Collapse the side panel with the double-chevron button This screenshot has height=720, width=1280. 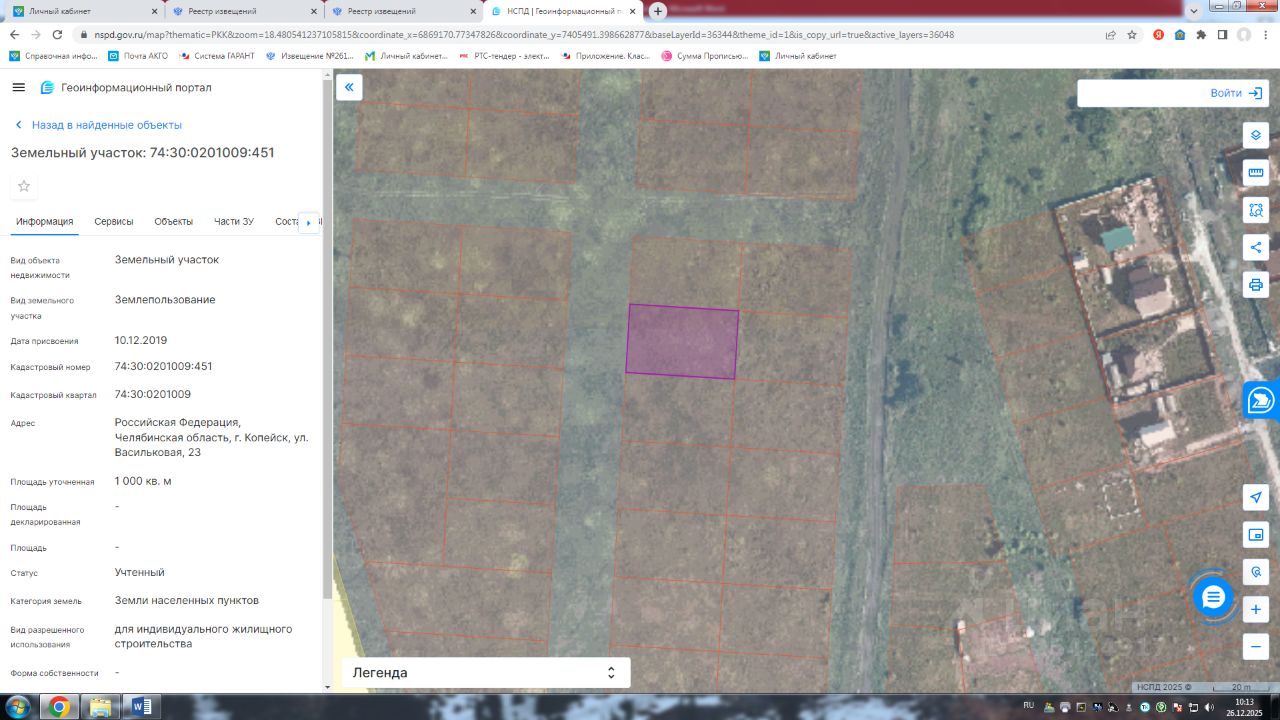349,87
